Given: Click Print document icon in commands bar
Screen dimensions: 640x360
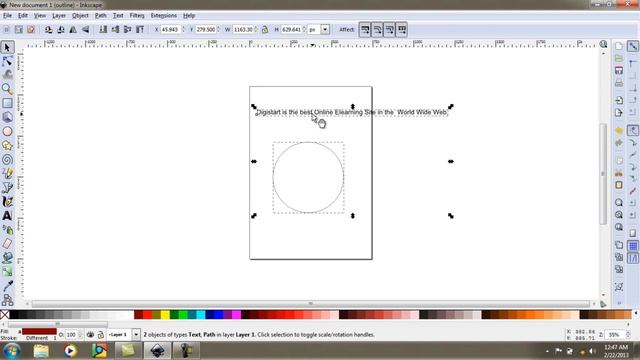Looking at the screenshot, I should tap(619, 83).
